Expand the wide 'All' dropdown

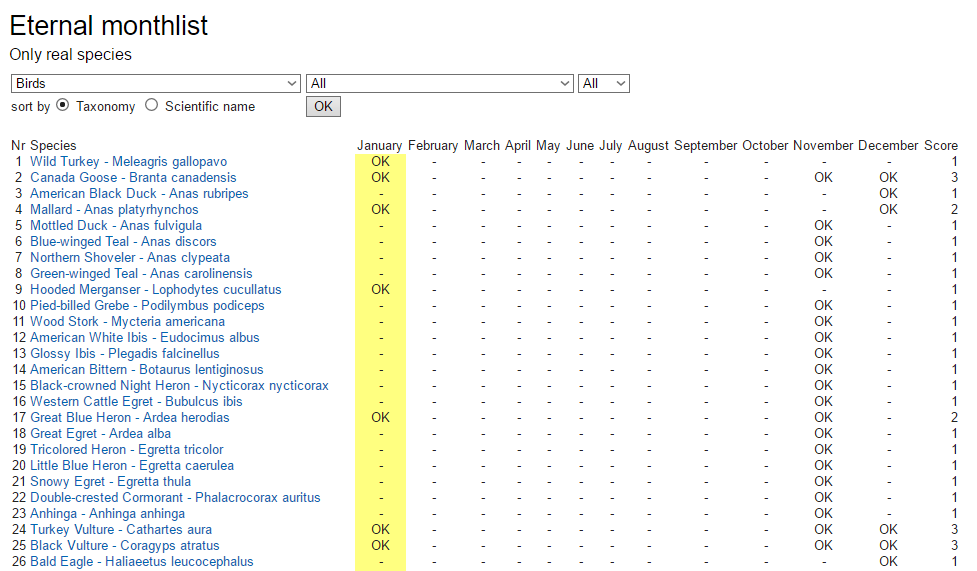tap(440, 83)
